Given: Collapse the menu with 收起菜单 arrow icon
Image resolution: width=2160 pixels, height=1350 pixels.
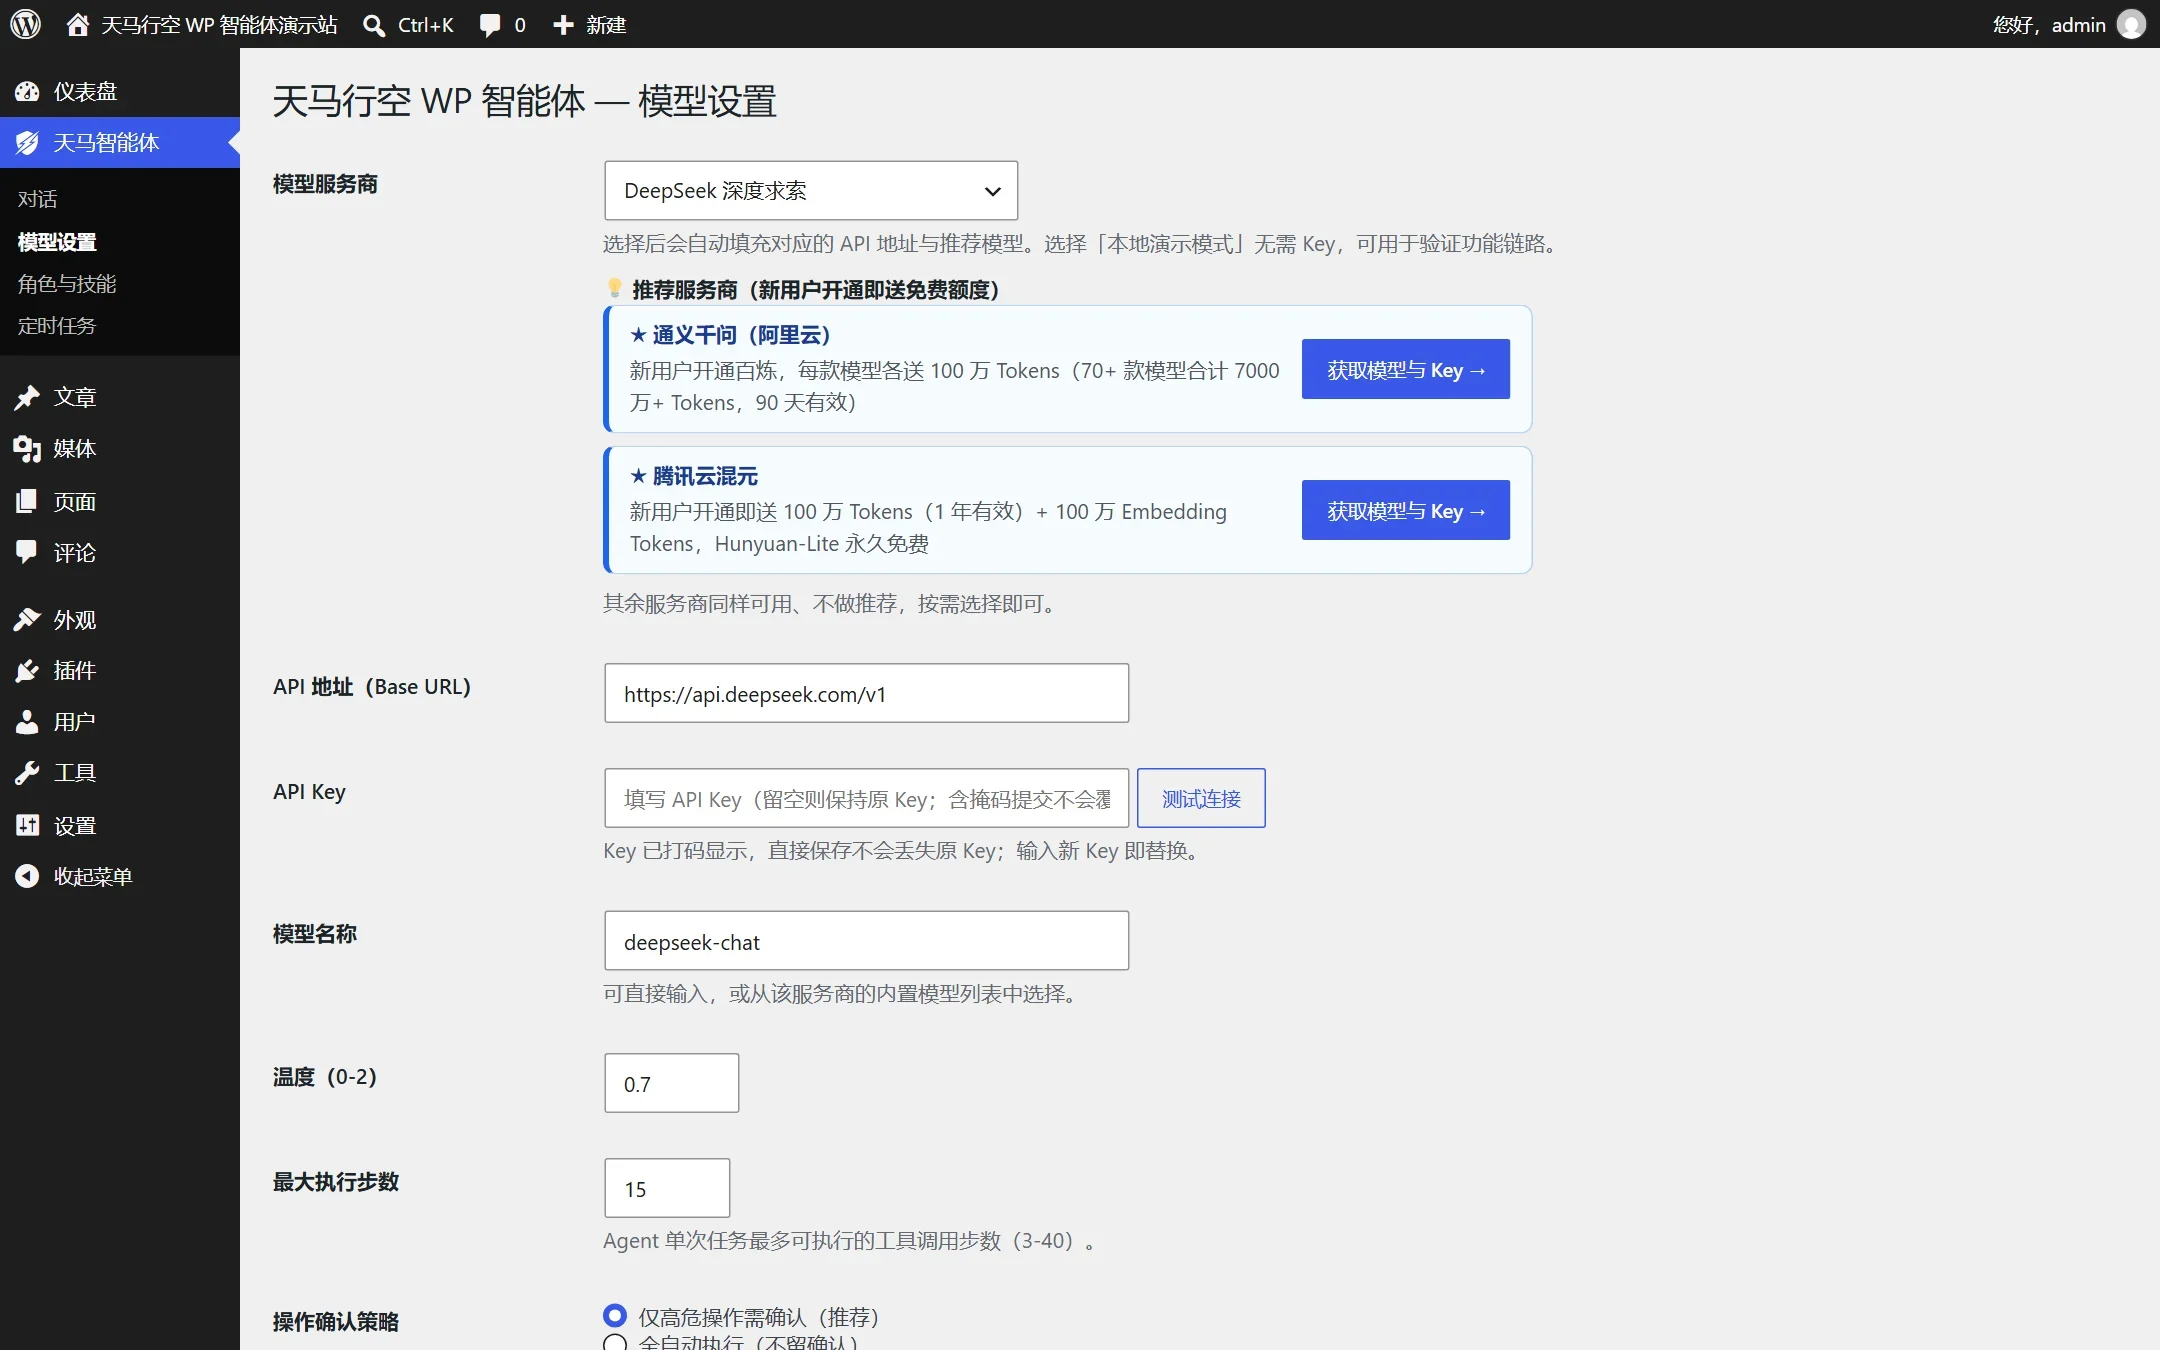Looking at the screenshot, I should click(27, 876).
